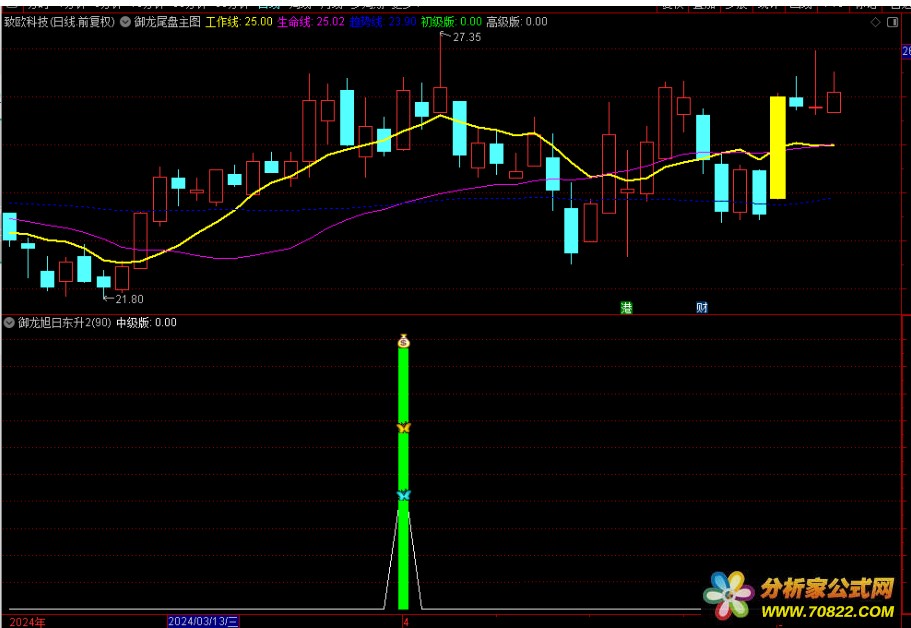
Task: Click the panel layout icon in the chart header
Action: pyautogui.click(x=892, y=22)
